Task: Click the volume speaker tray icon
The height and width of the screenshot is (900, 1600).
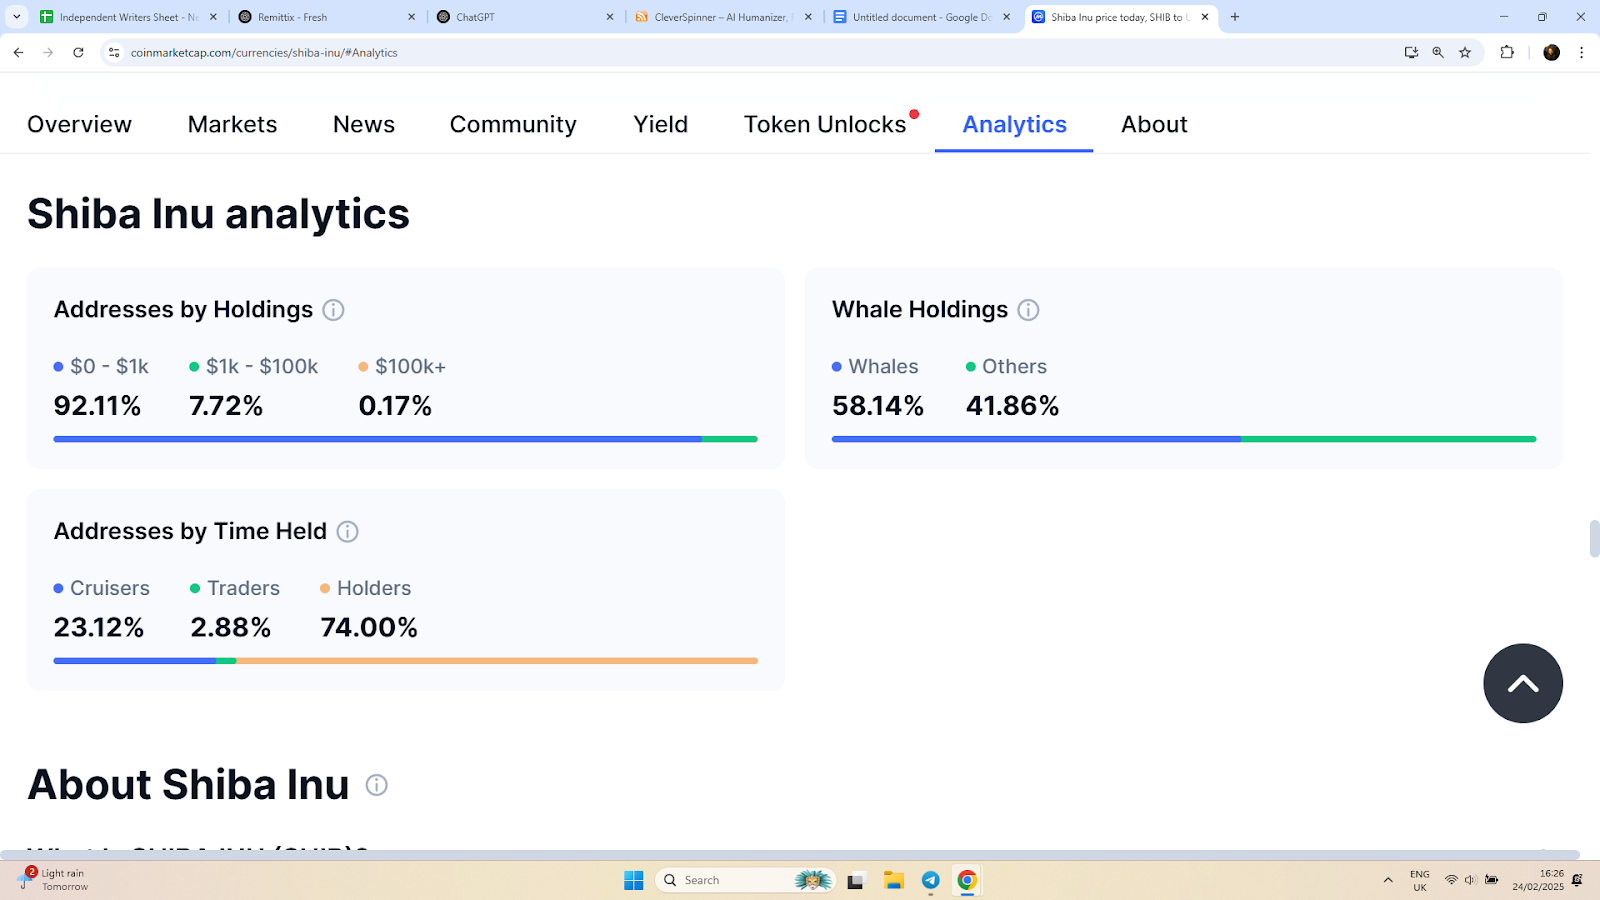Action: point(1470,880)
